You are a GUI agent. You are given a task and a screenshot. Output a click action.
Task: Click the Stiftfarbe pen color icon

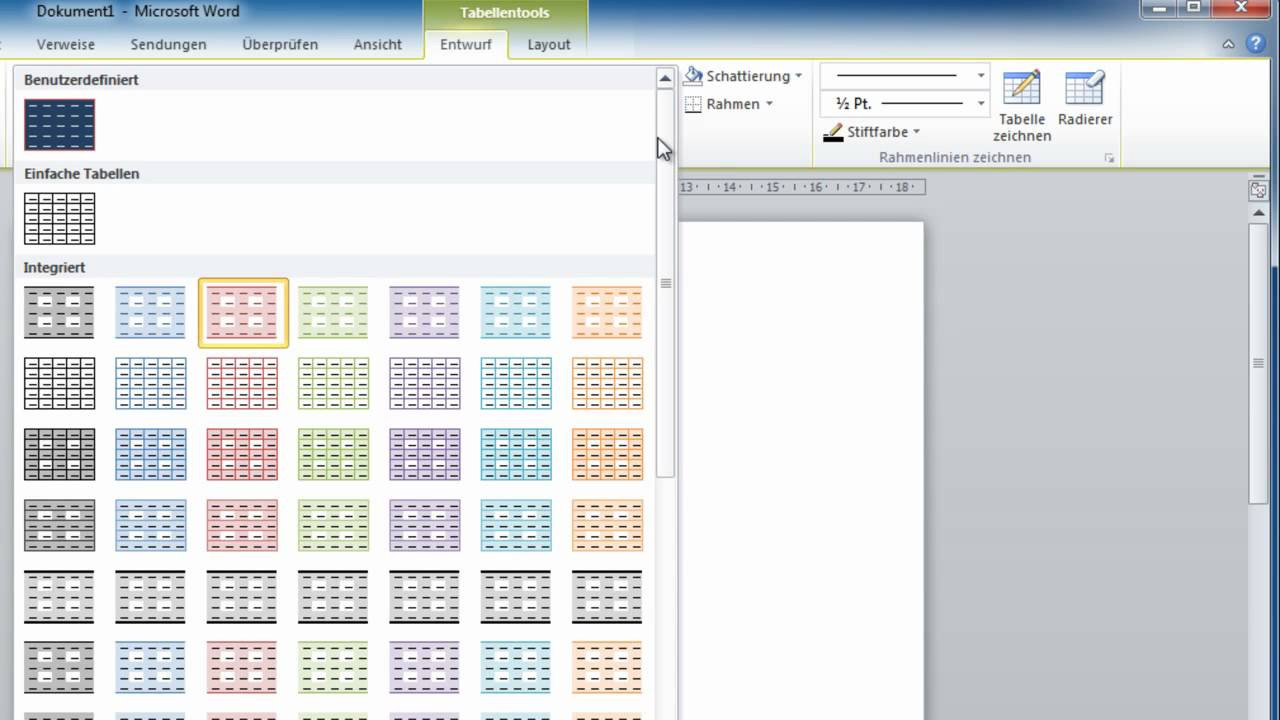point(833,132)
